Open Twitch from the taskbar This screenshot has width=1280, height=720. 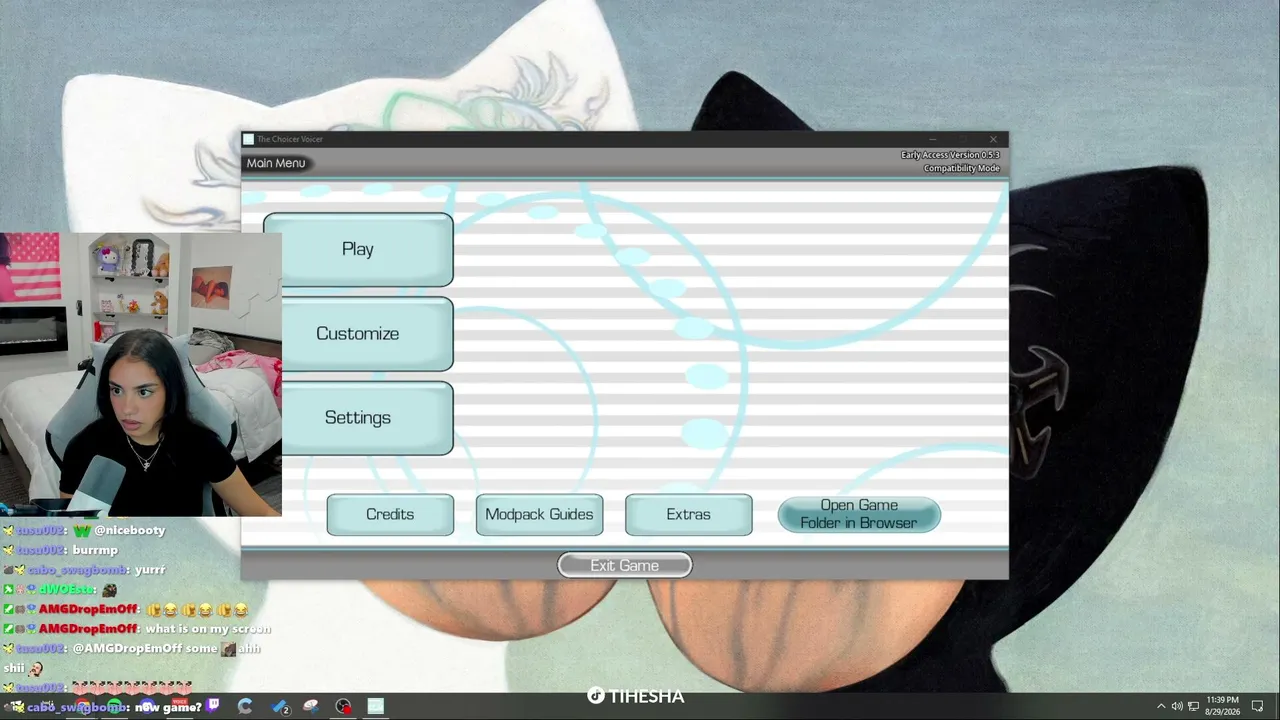[213, 706]
